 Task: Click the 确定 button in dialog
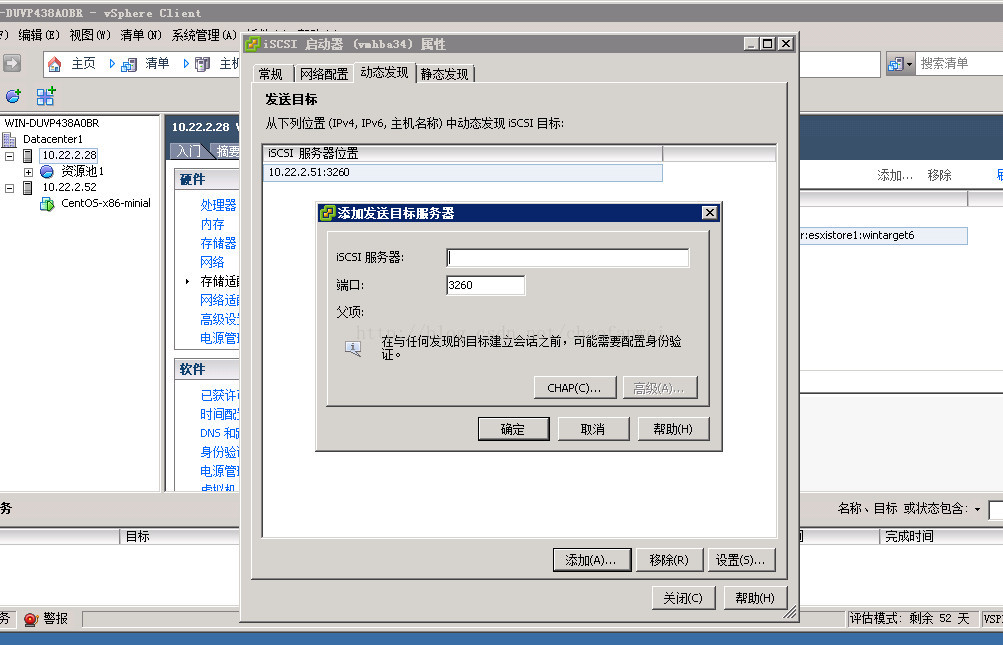point(513,429)
